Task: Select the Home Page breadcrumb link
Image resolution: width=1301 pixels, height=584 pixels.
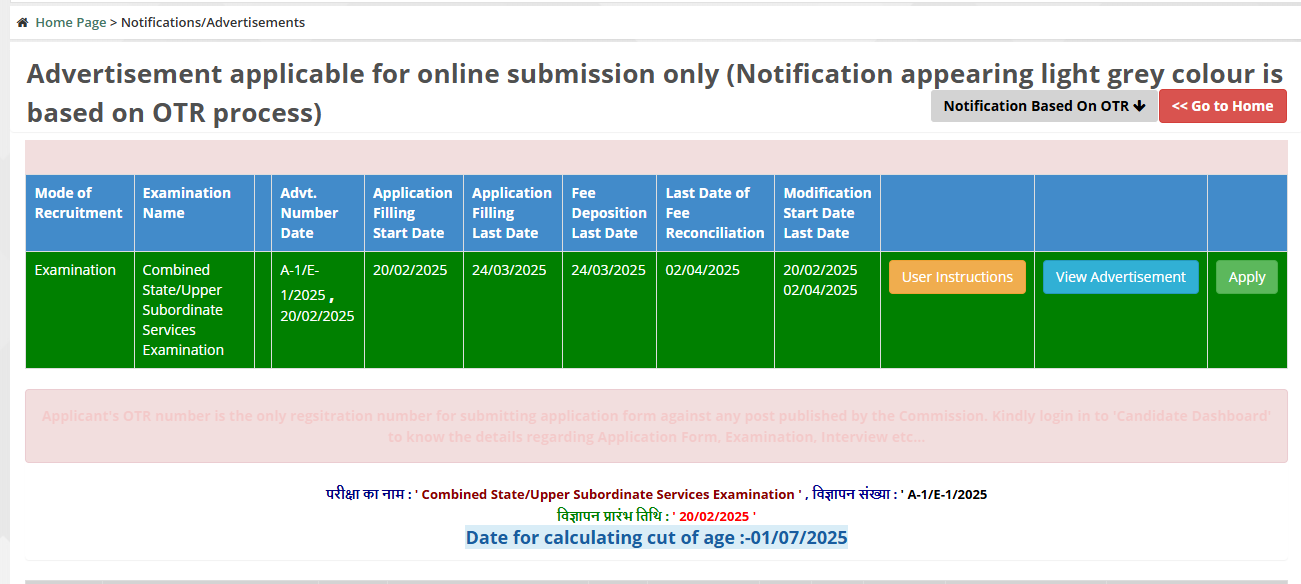Action: coord(69,22)
